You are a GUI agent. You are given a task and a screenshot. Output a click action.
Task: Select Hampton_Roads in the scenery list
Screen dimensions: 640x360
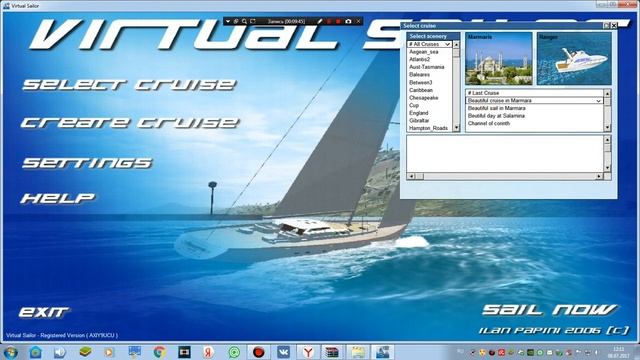click(428, 128)
